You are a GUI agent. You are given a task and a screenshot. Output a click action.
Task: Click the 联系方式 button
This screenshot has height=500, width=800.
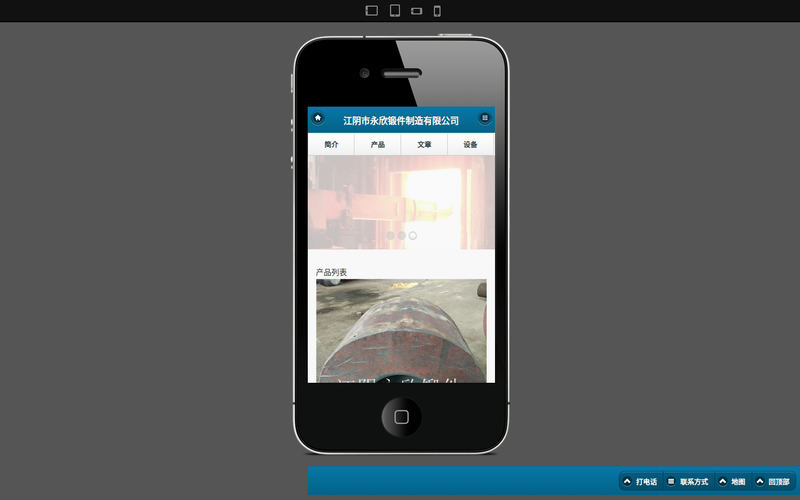click(688, 481)
